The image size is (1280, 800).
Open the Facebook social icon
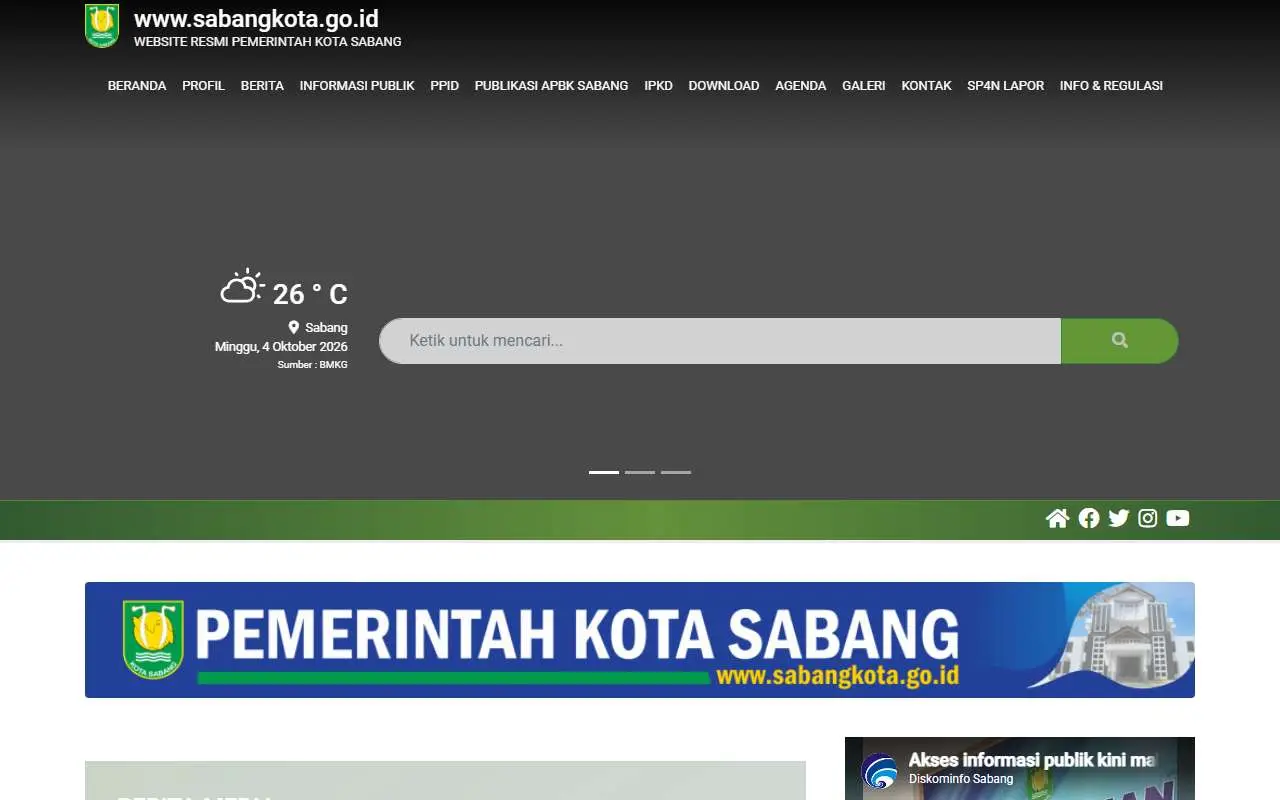1089,518
